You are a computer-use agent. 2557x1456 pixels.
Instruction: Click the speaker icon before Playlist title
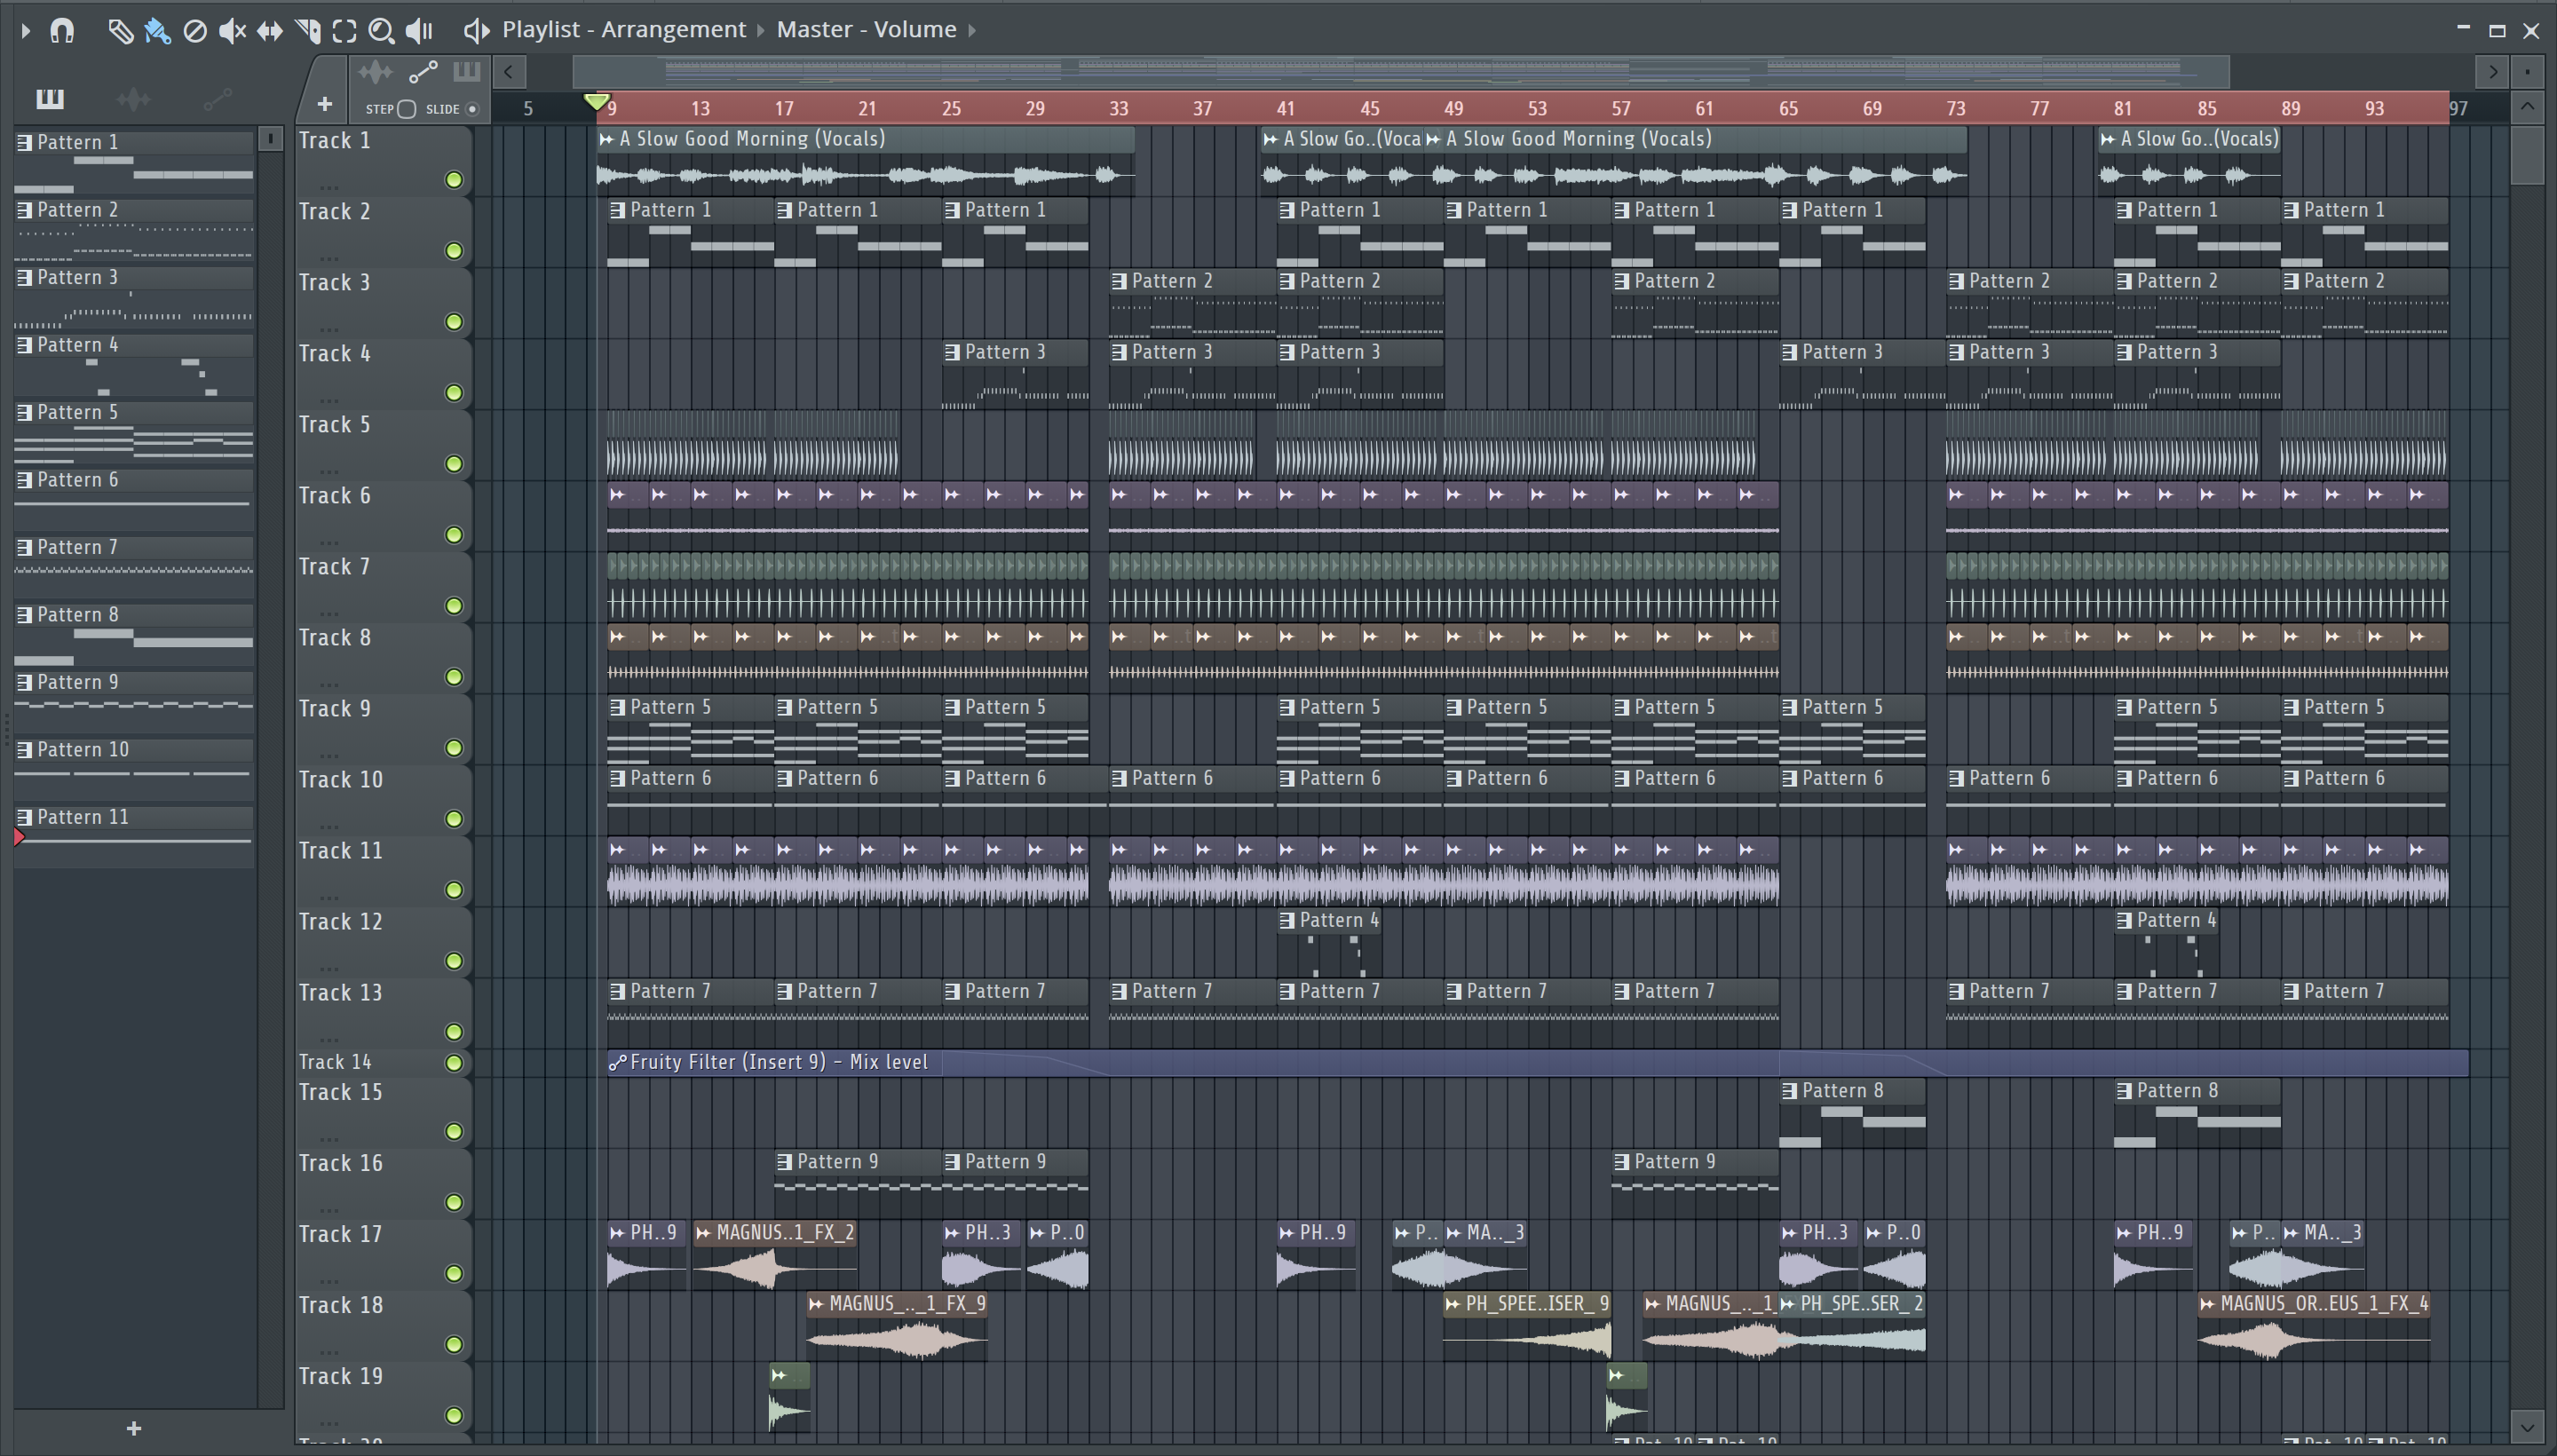click(x=476, y=31)
